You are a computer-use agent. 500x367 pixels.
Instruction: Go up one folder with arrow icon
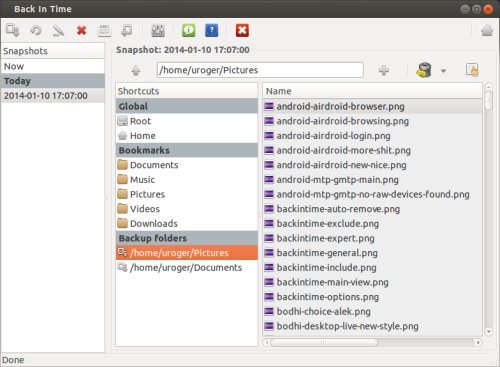(x=136, y=70)
